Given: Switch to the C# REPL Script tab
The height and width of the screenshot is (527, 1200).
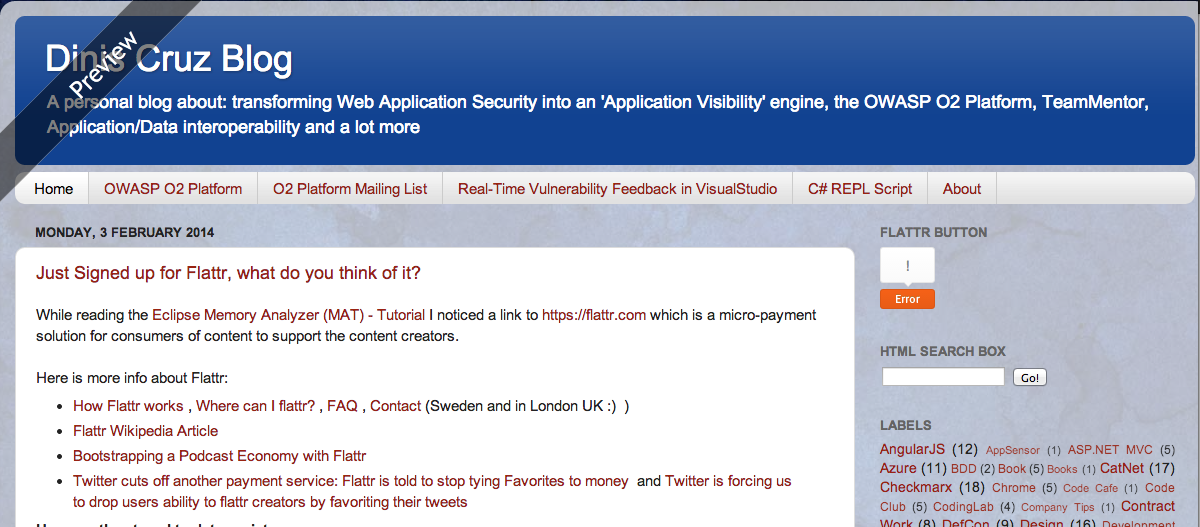Looking at the screenshot, I should (x=860, y=188).
